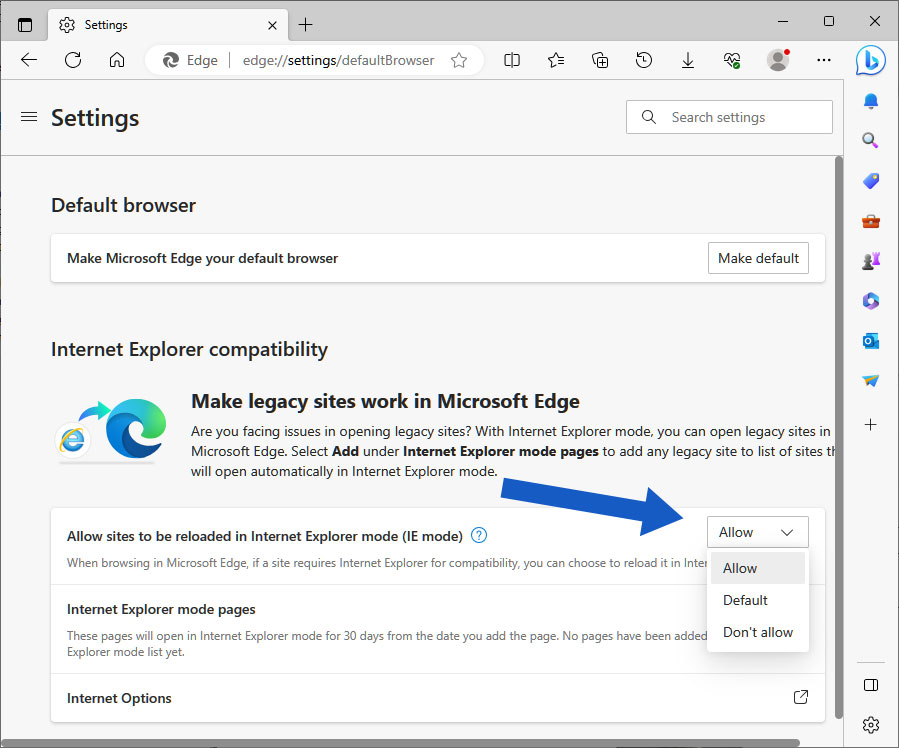Open the tab actions menu icon
This screenshot has width=899, height=748.
[x=25, y=25]
